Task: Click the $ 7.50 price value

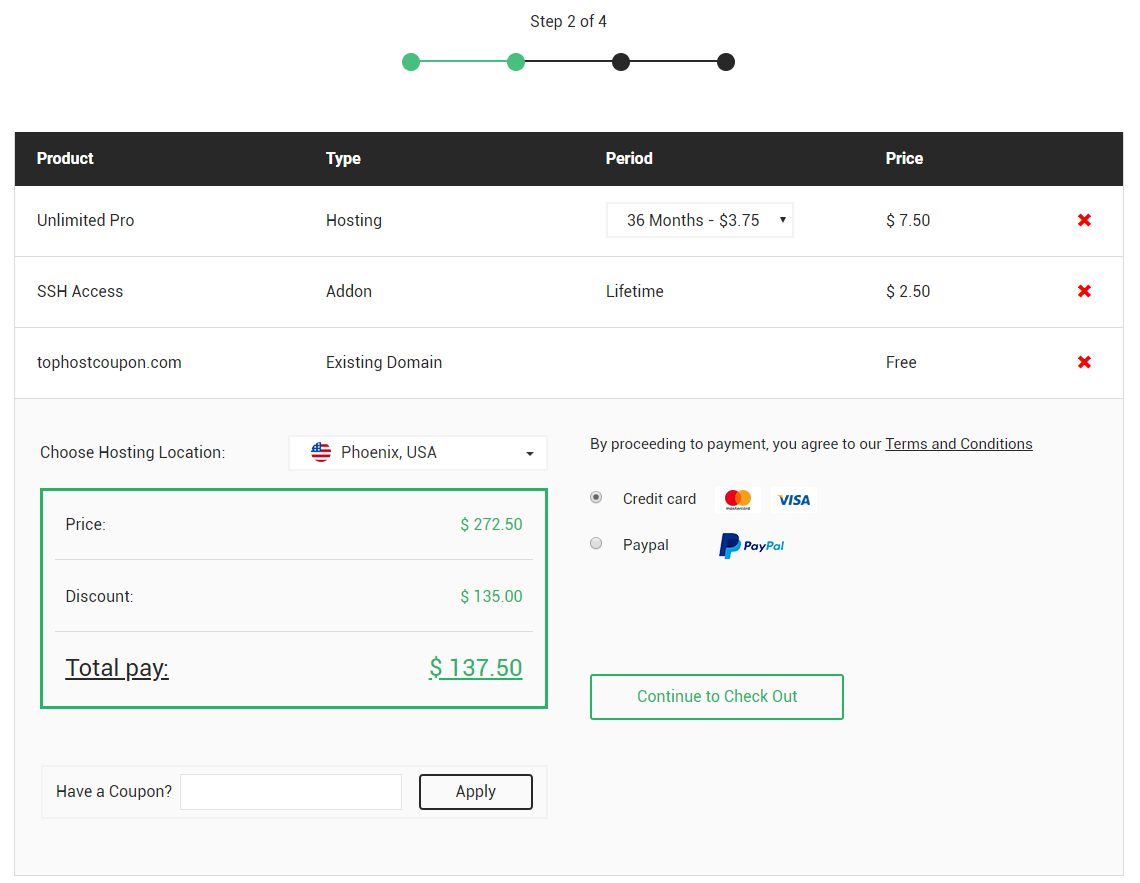Action: click(x=908, y=220)
